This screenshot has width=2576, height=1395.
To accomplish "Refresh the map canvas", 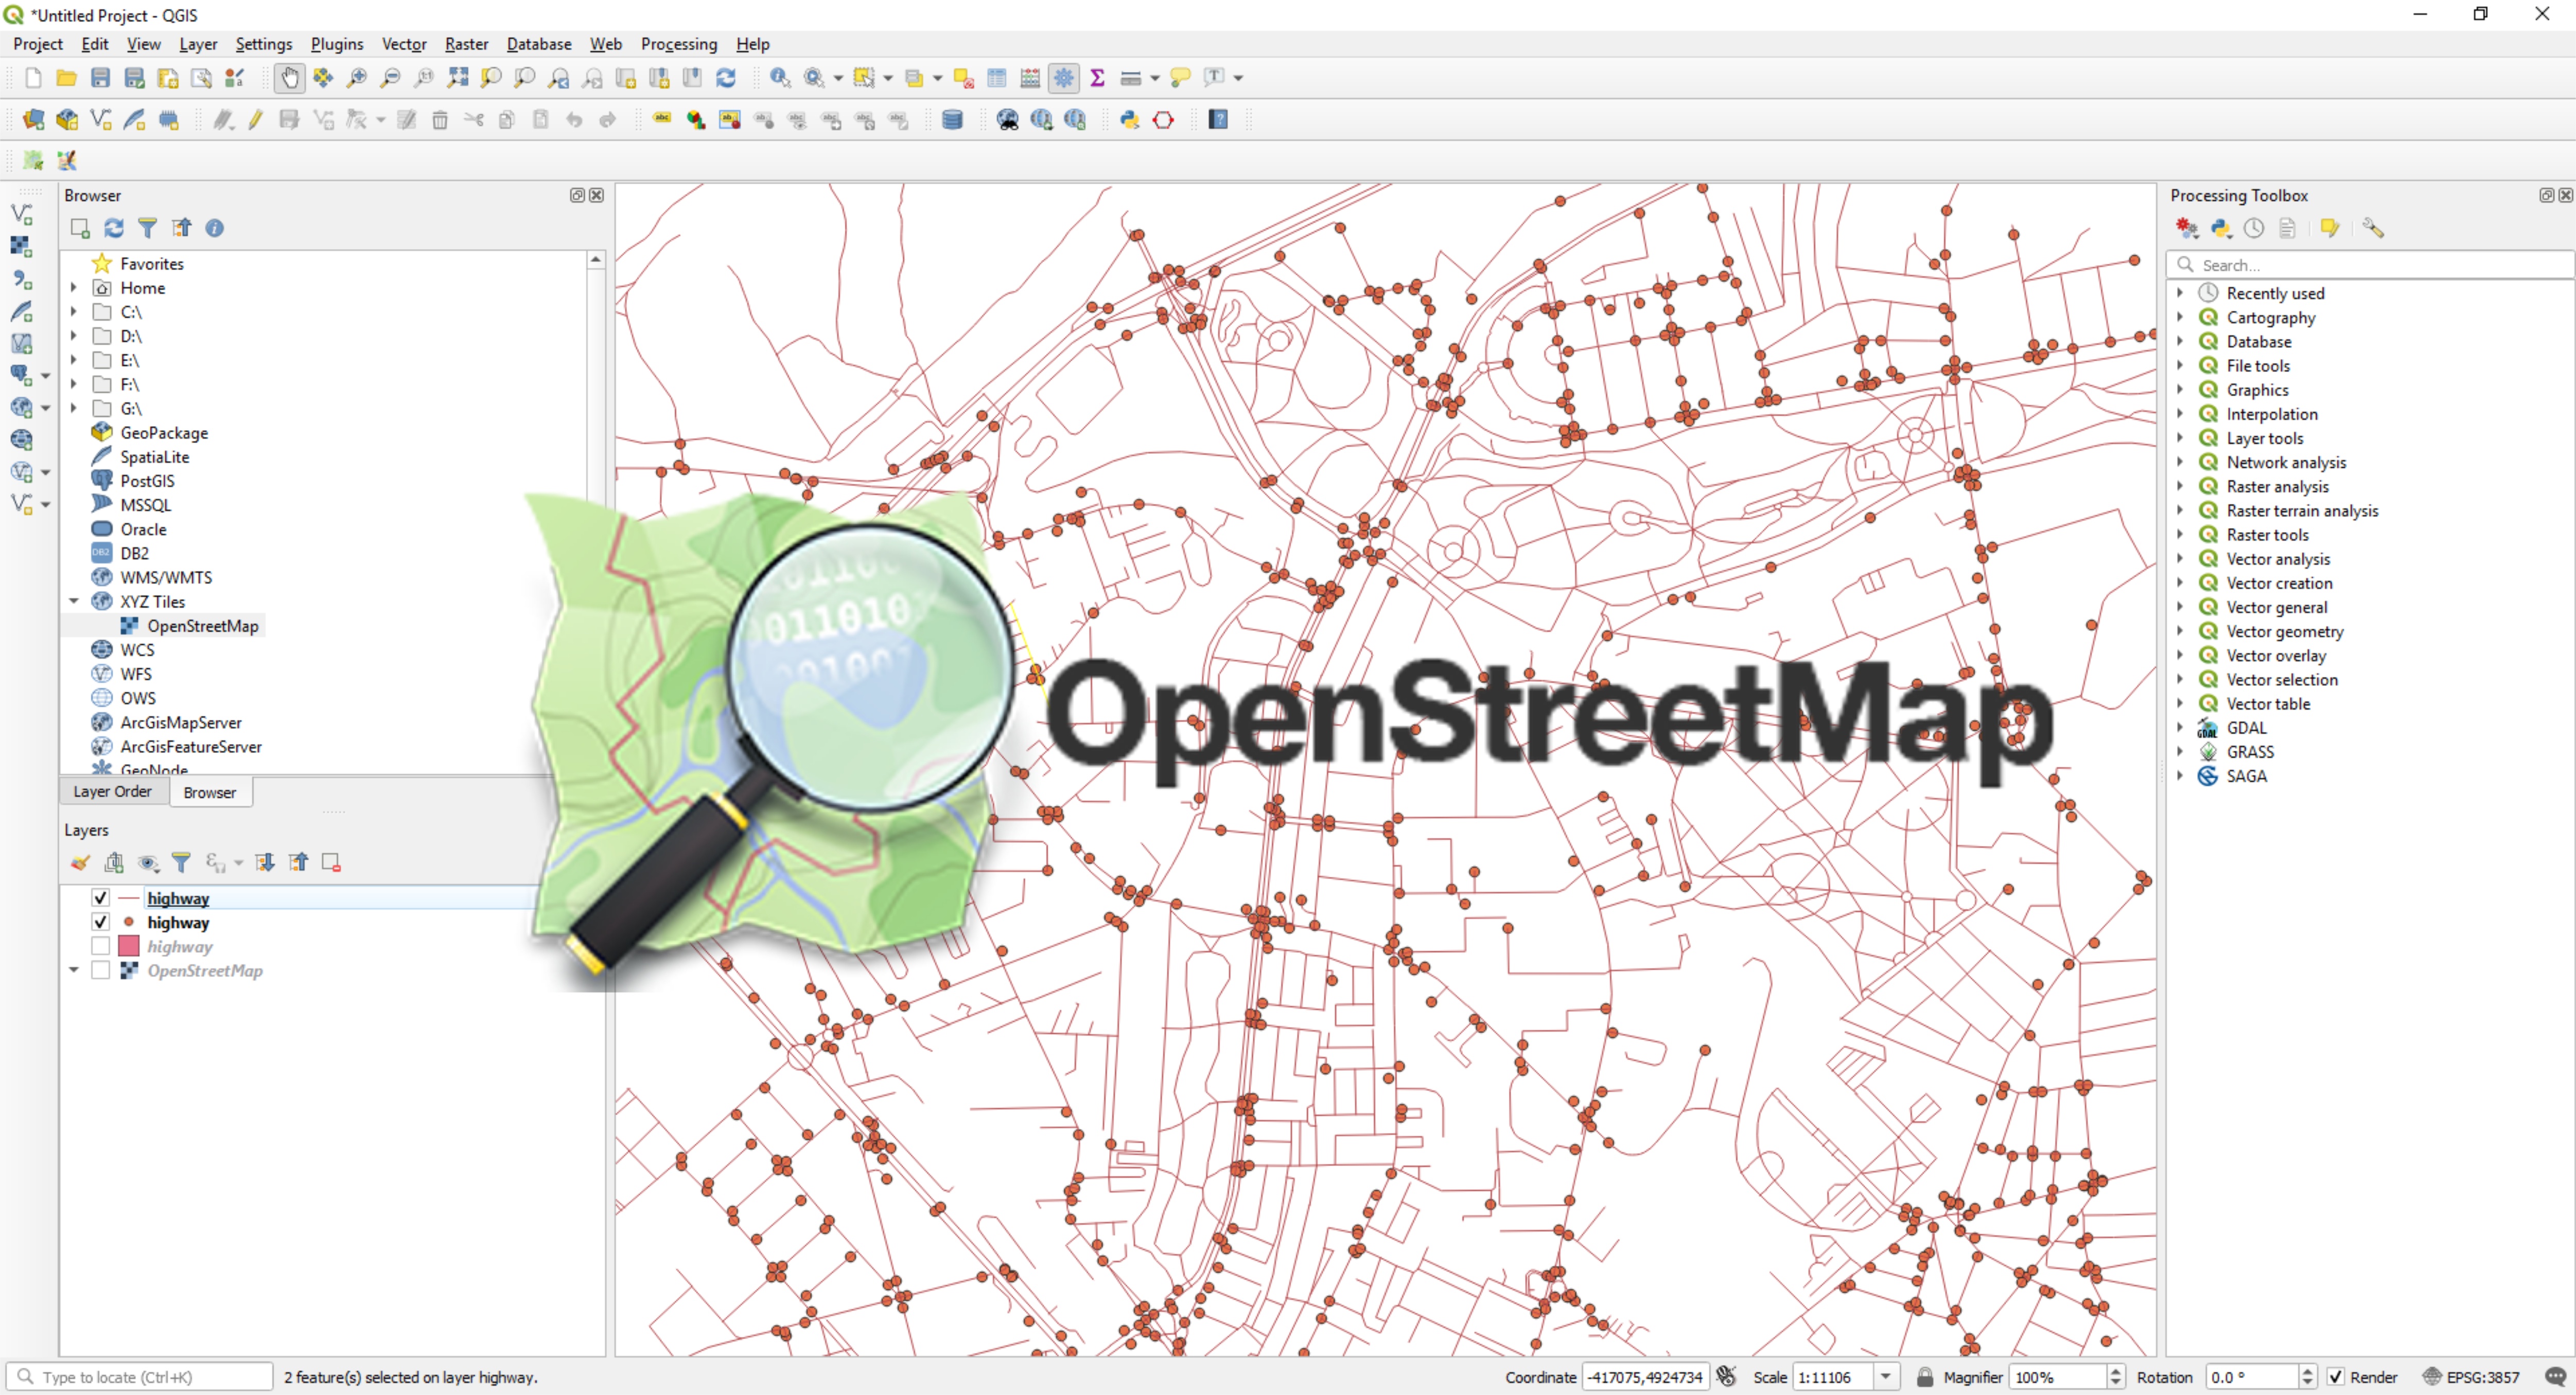I will [726, 78].
